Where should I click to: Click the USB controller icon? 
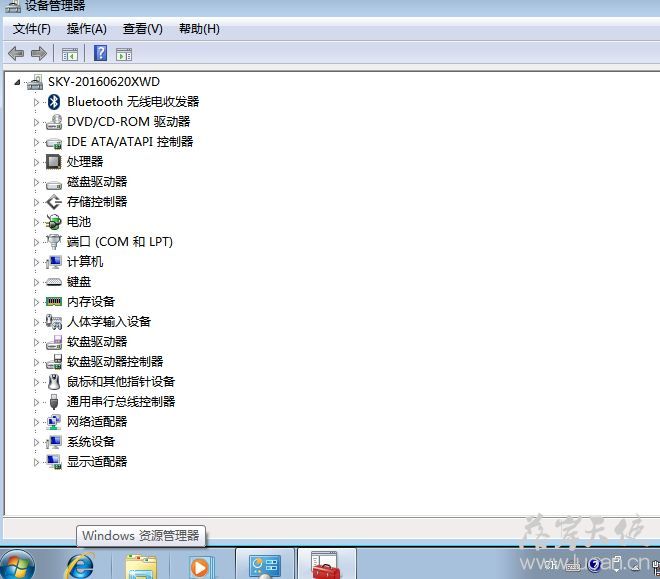coord(54,402)
